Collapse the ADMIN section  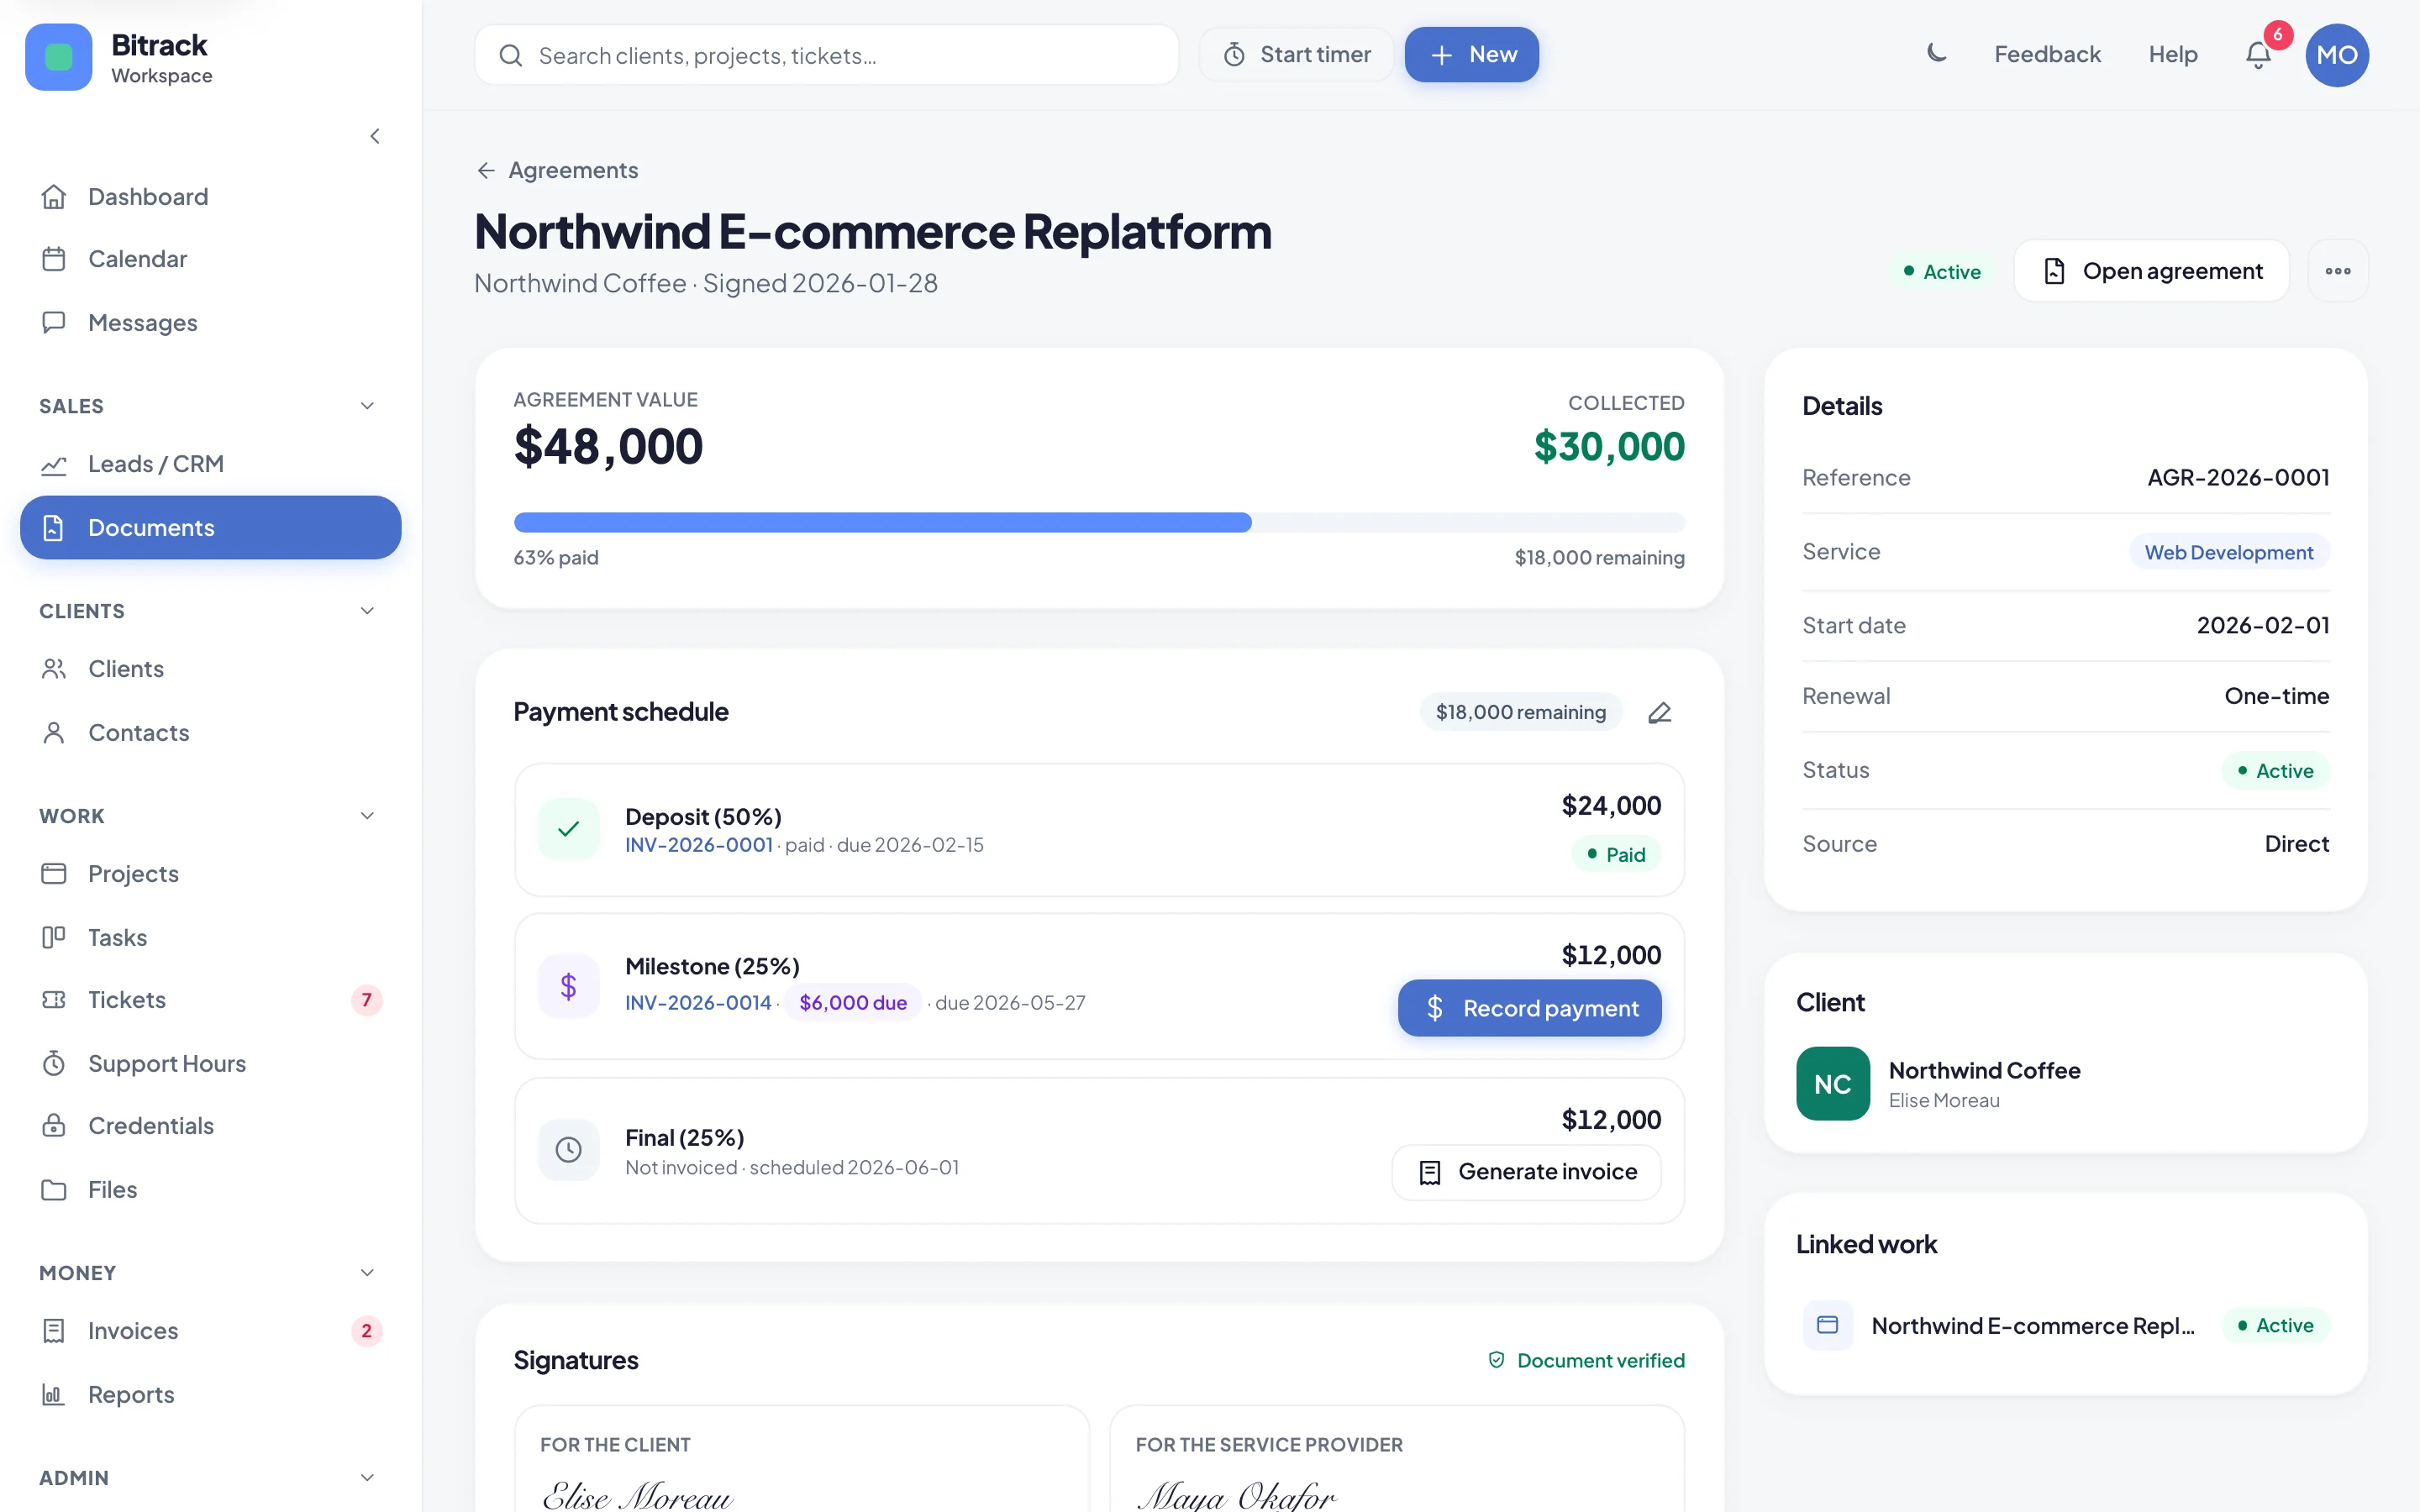tap(367, 1478)
